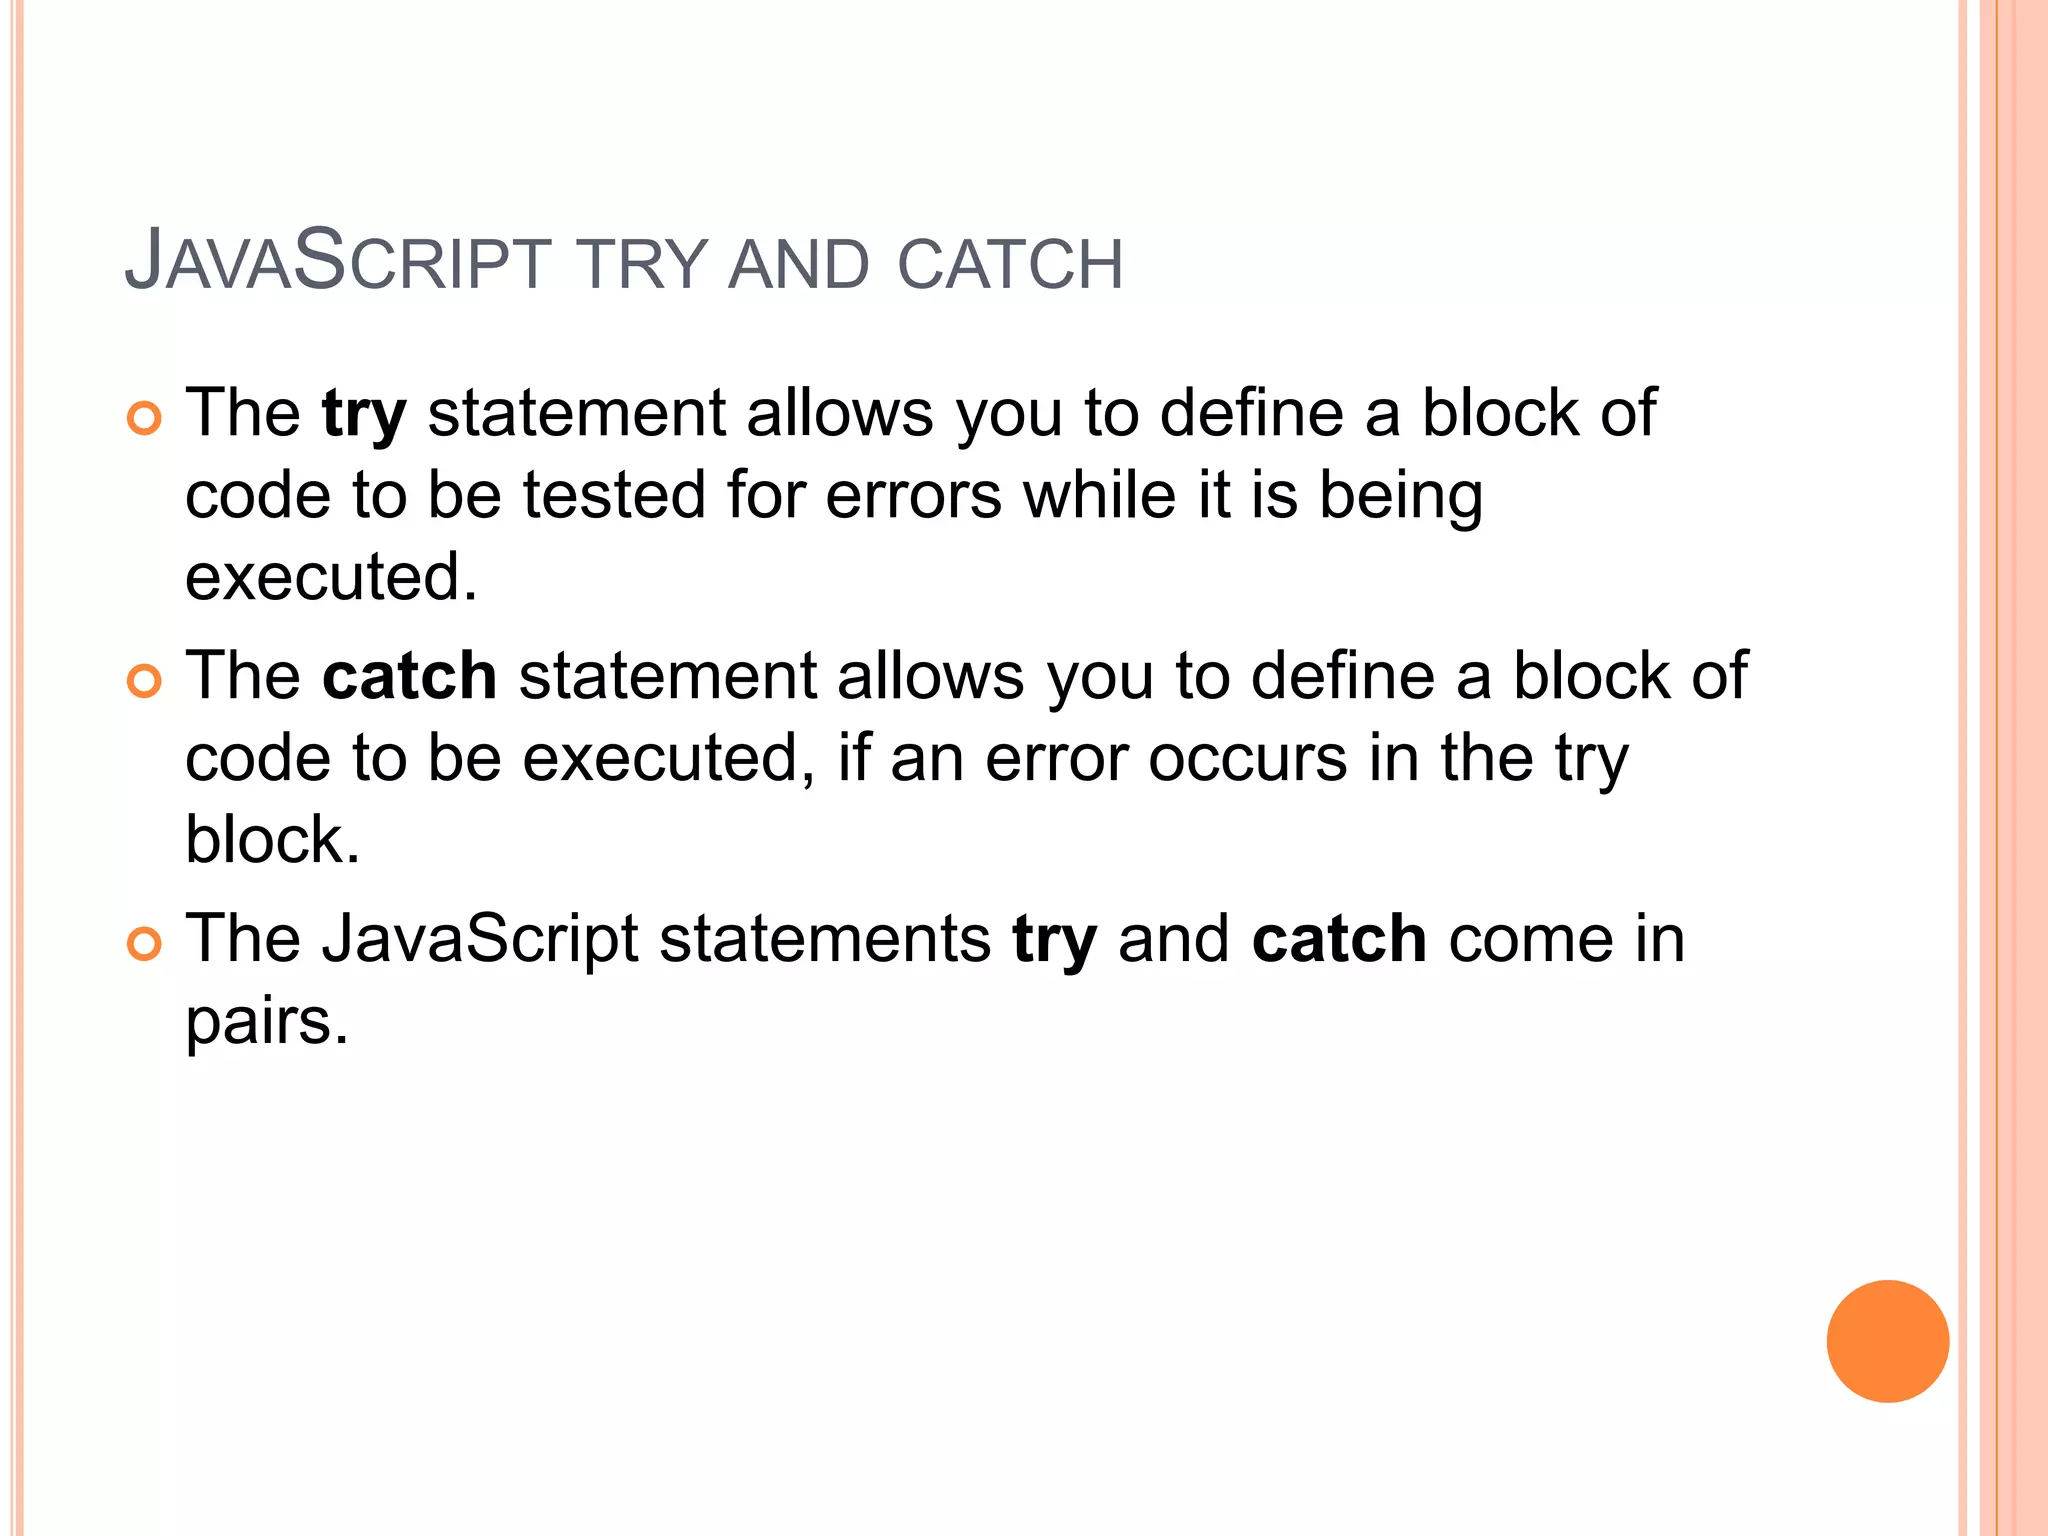Click the bold 'catch' in second bullet
Screen dimensions: 2048x1536
coord(409,676)
